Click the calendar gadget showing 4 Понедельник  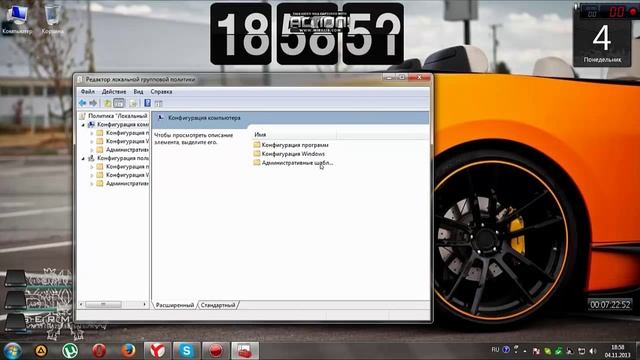tap(602, 42)
